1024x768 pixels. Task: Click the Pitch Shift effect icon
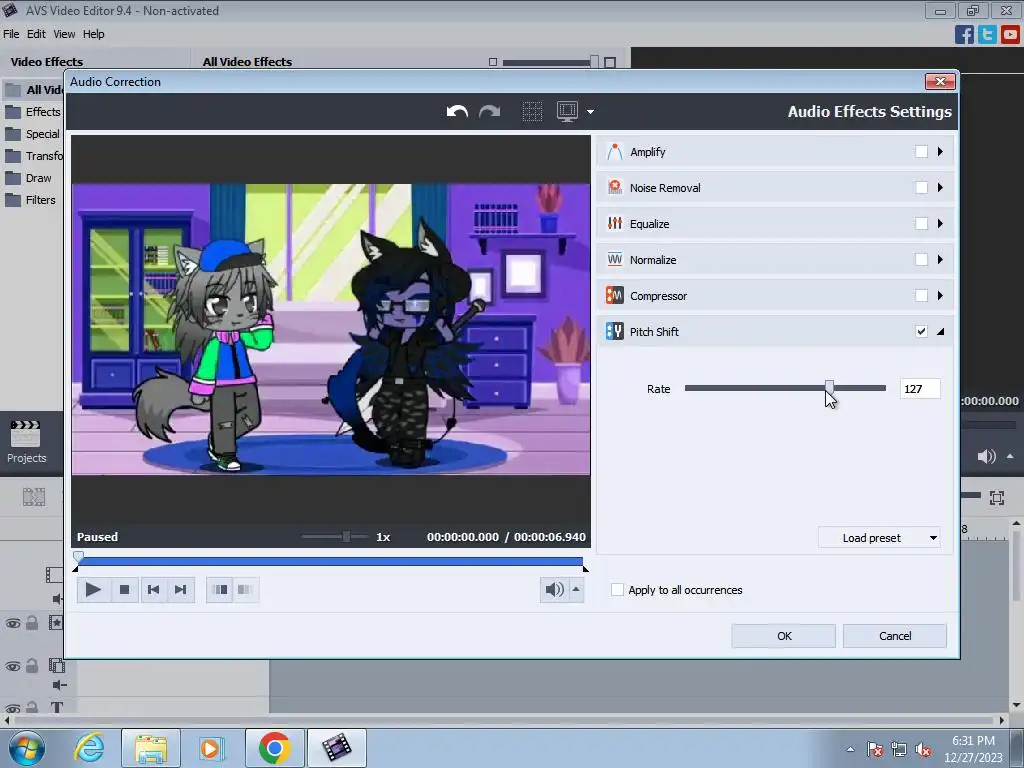pyautogui.click(x=615, y=331)
